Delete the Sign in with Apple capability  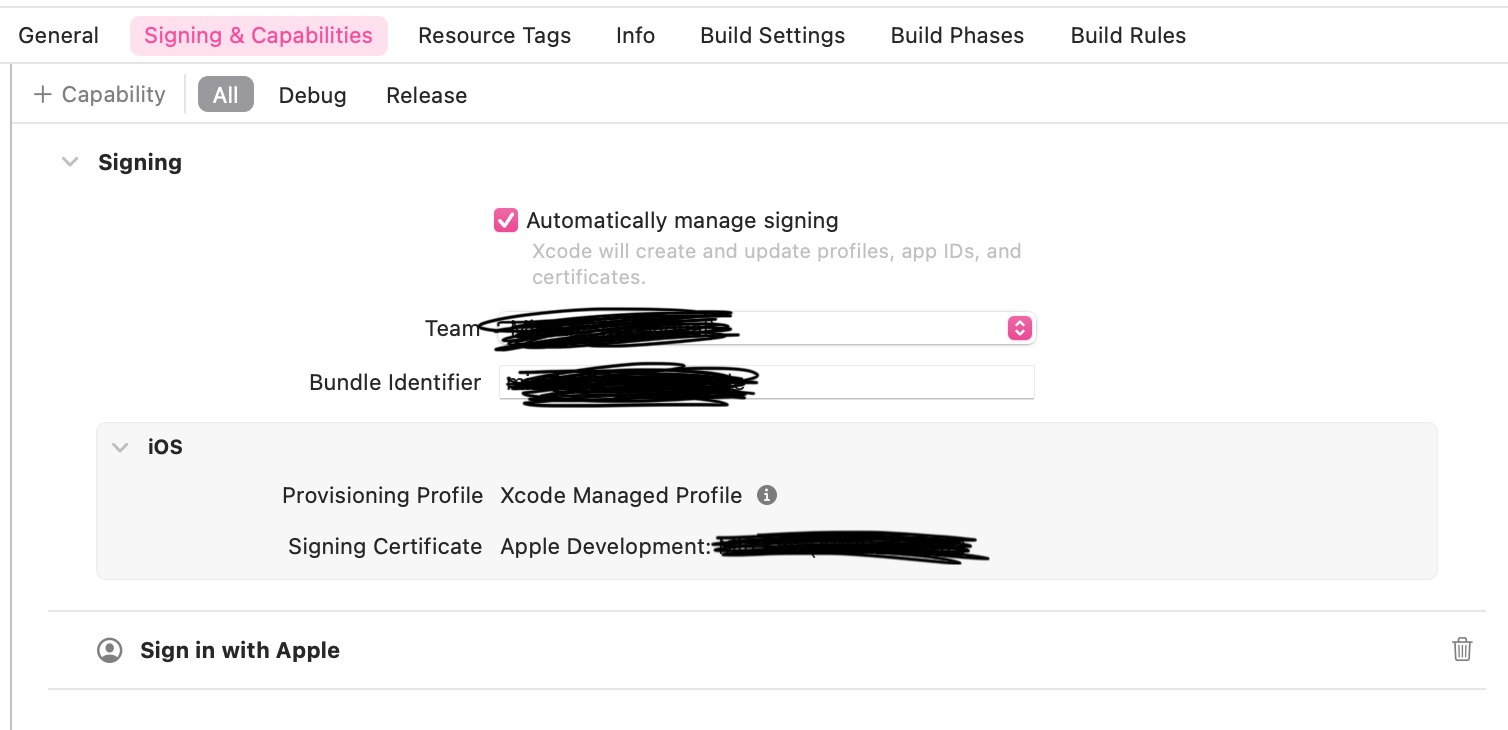coord(1461,649)
